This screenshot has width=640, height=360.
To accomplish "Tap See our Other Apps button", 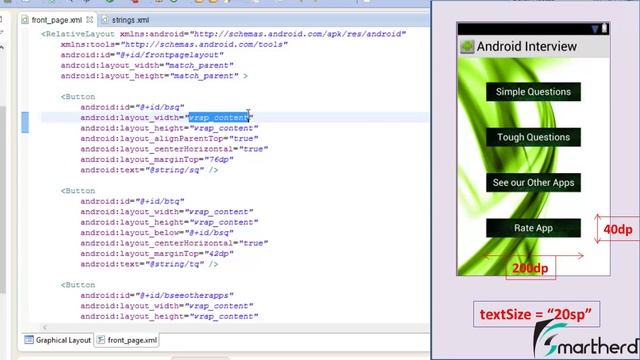I will 533,182.
